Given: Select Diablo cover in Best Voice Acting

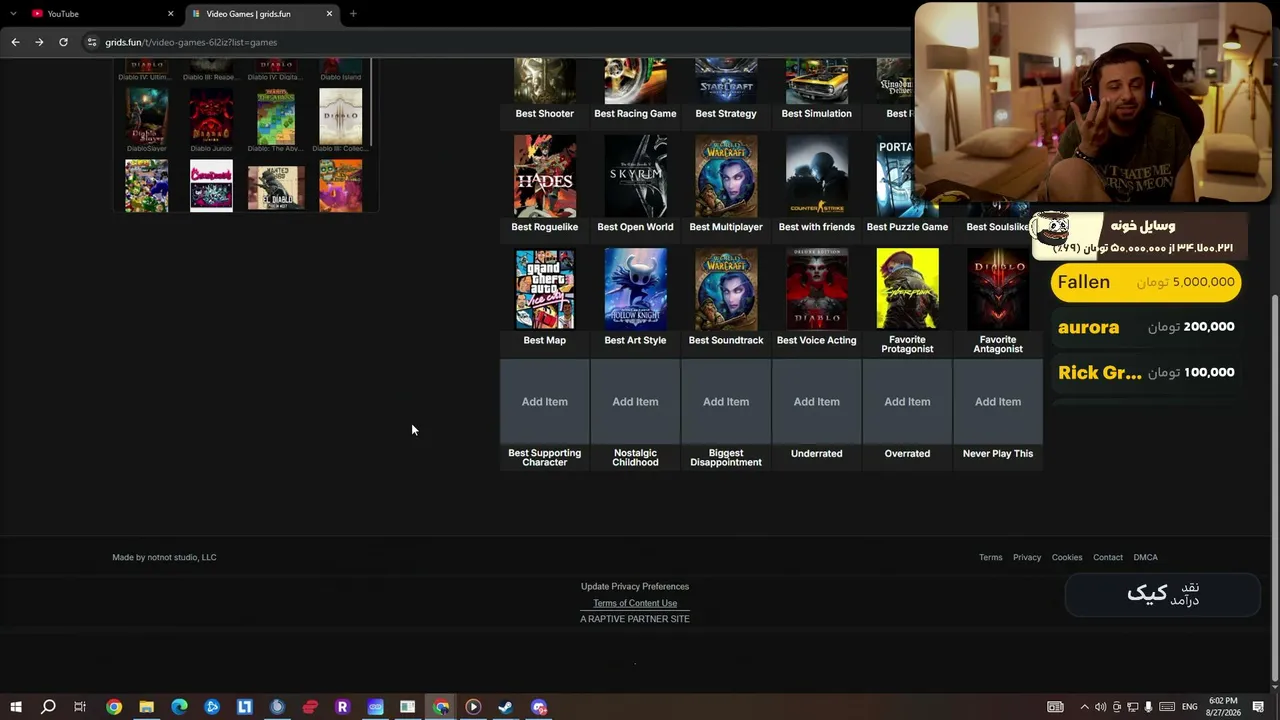Looking at the screenshot, I should pyautogui.click(x=817, y=289).
